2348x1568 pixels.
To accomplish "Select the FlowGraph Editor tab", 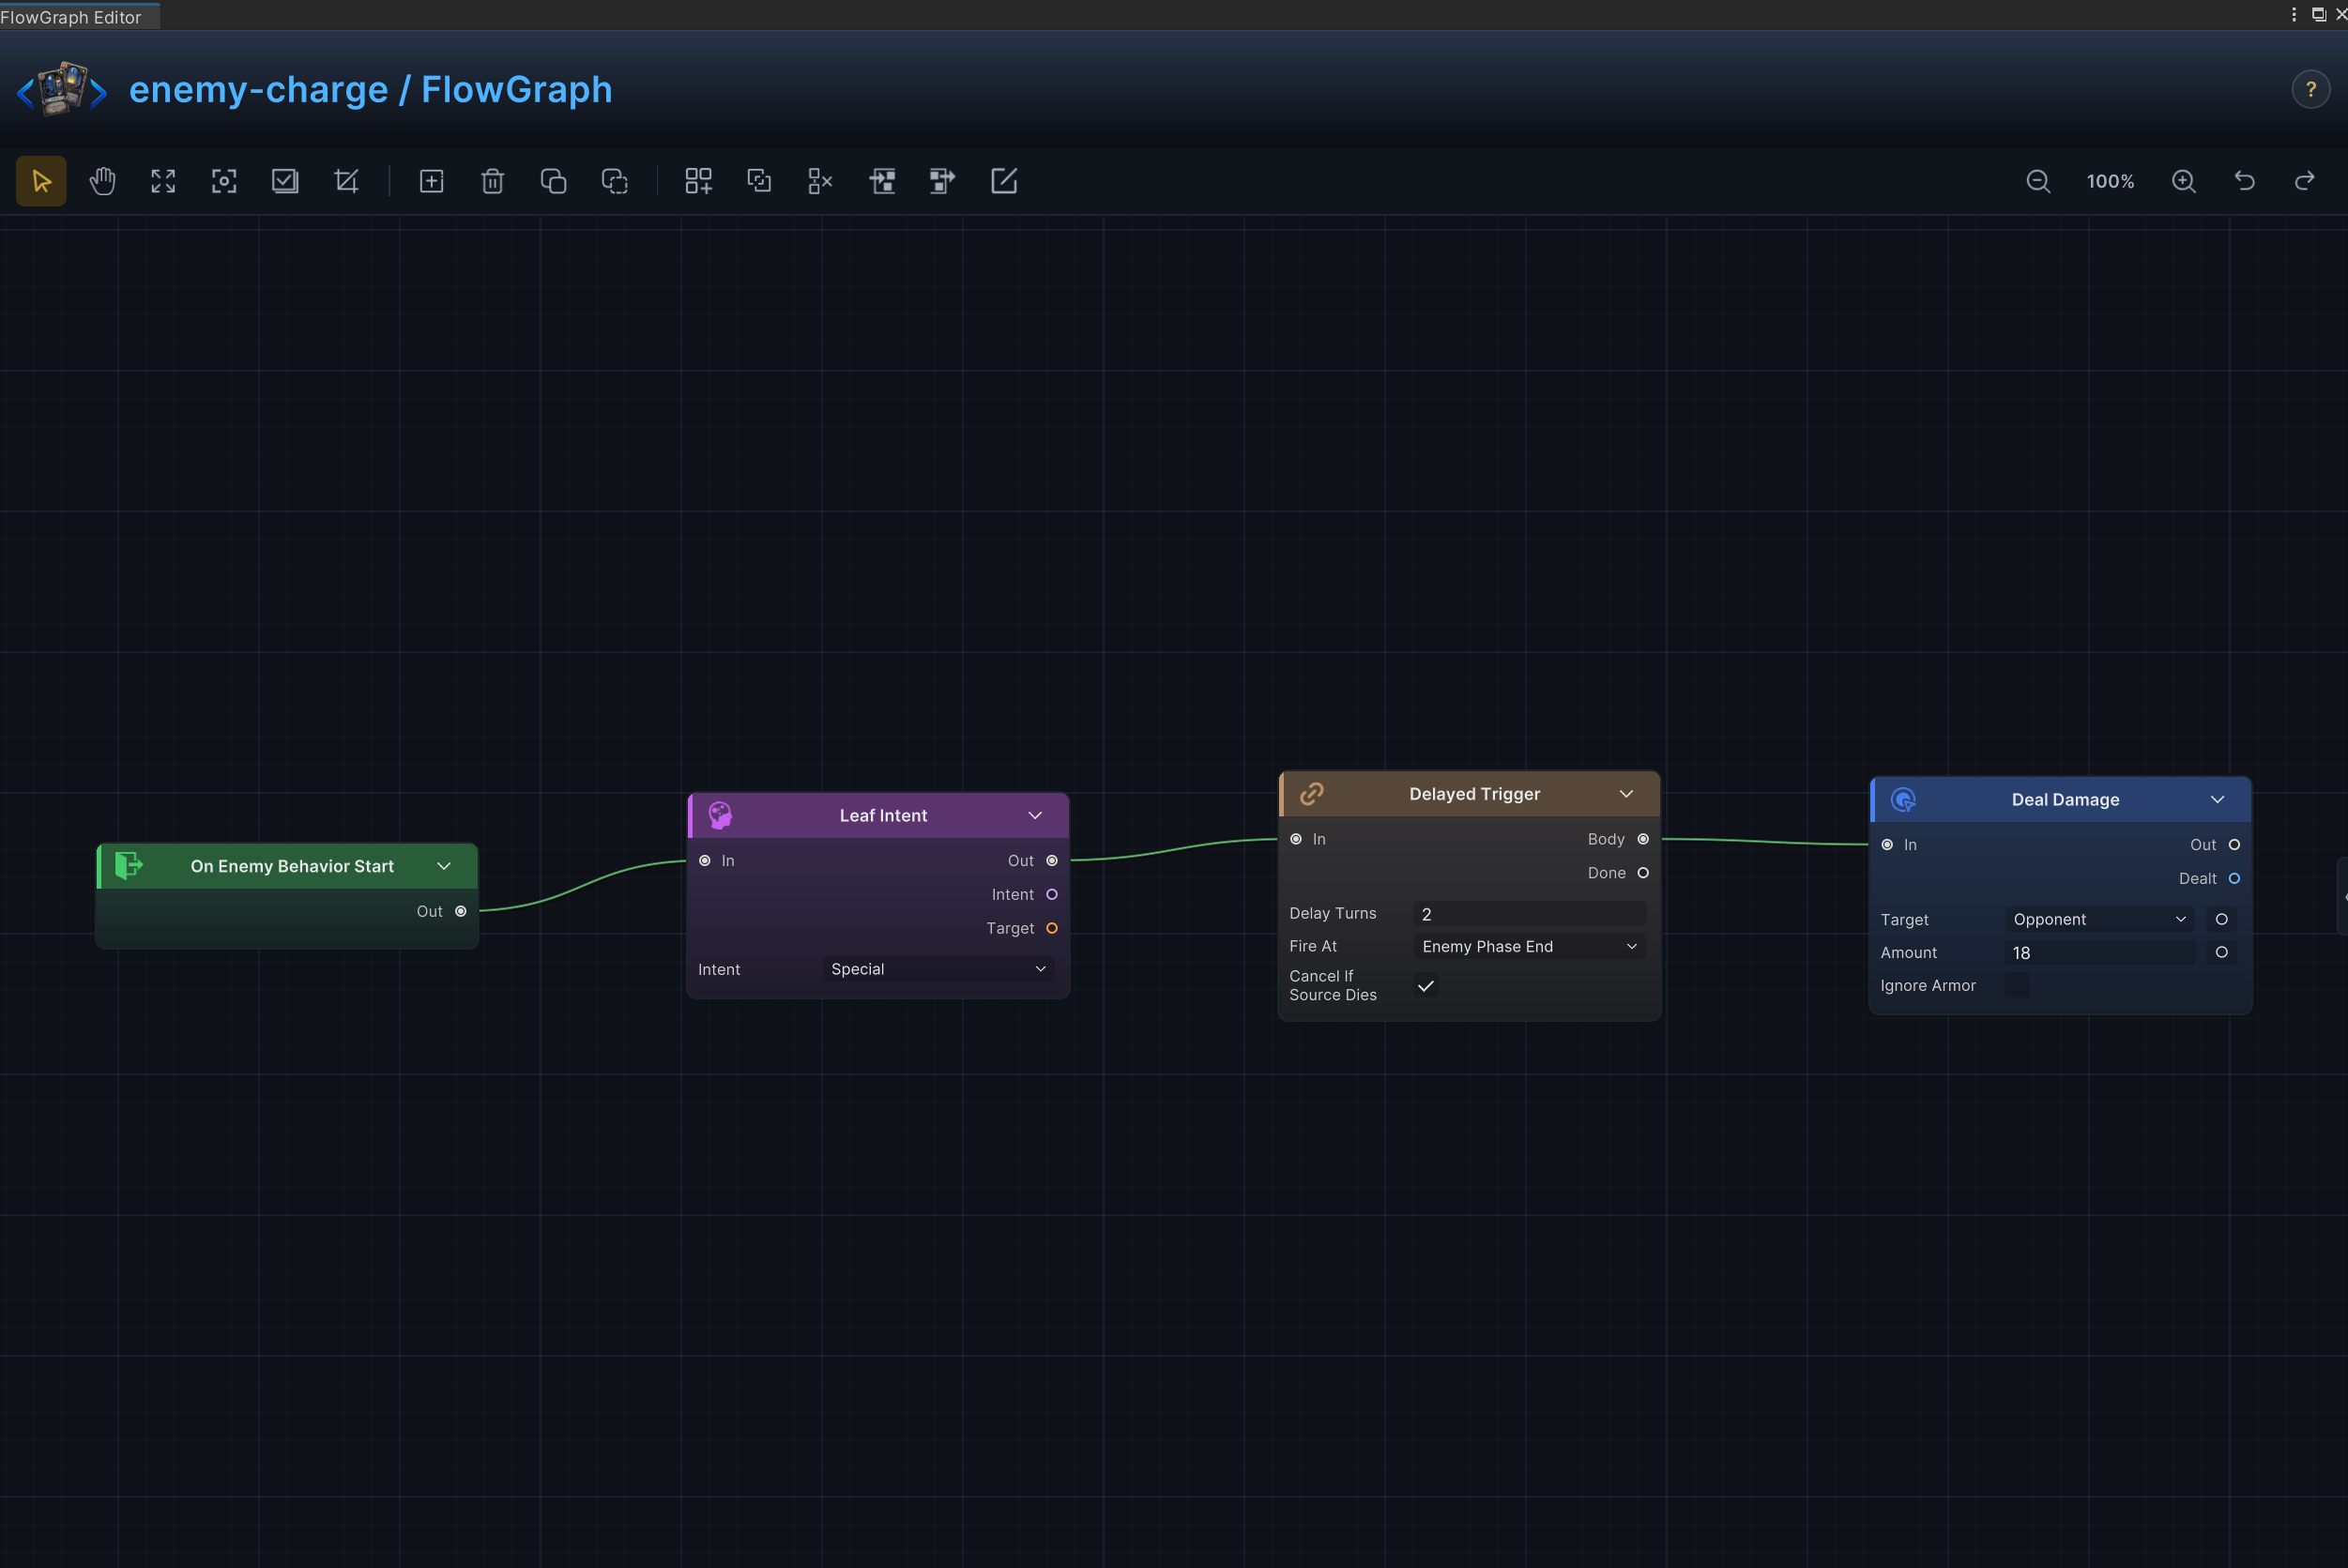I will point(78,16).
